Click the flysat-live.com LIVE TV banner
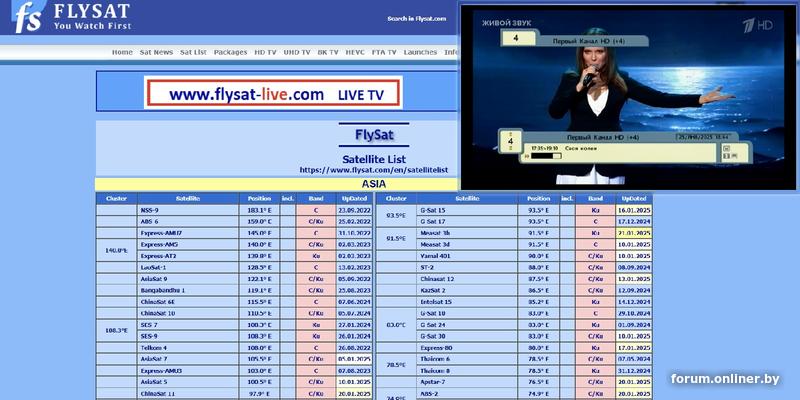Image resolution: width=800 pixels, height=400 pixels. point(273,92)
